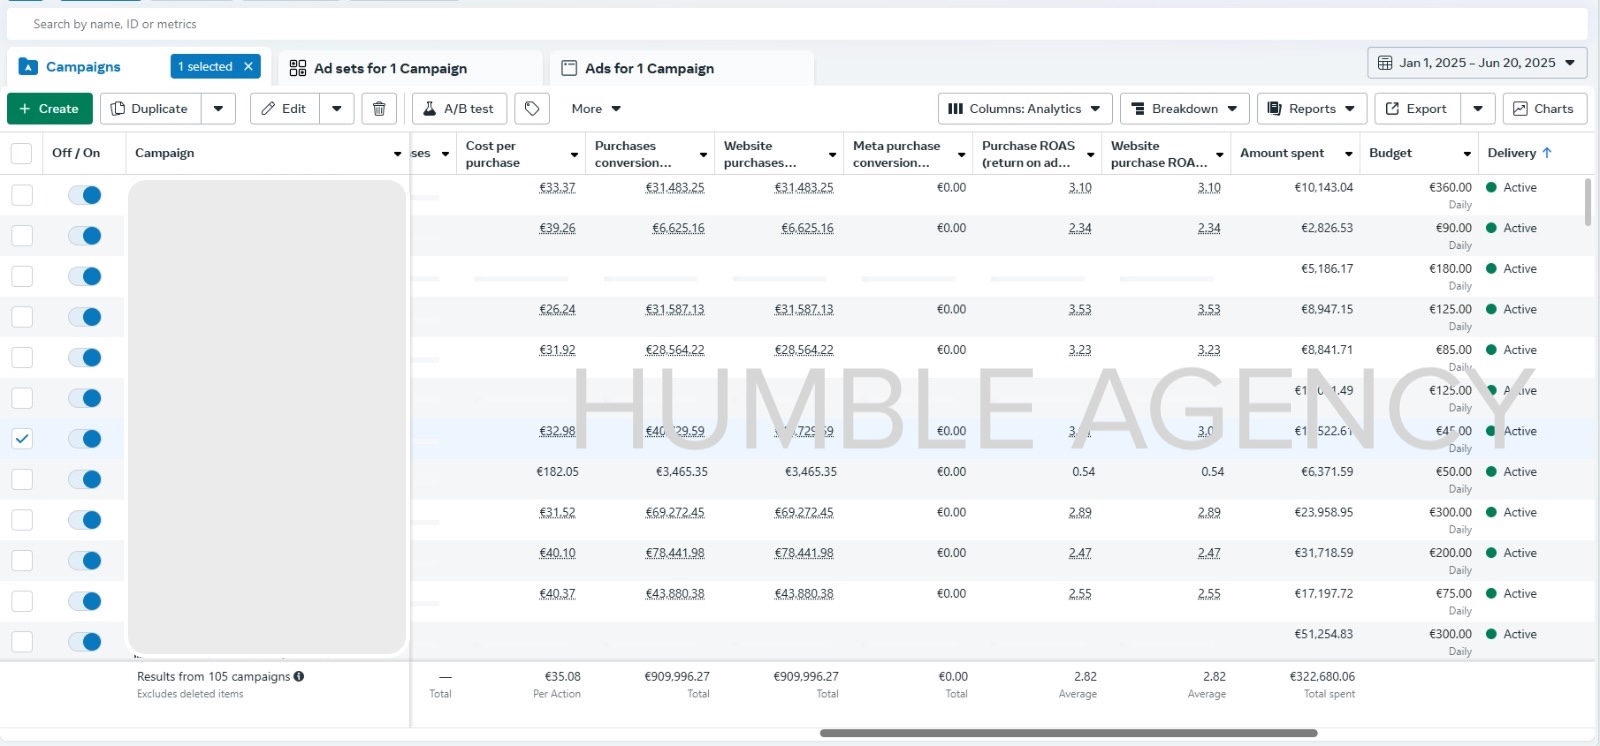Uncheck the selected campaign row checkbox

coord(22,439)
